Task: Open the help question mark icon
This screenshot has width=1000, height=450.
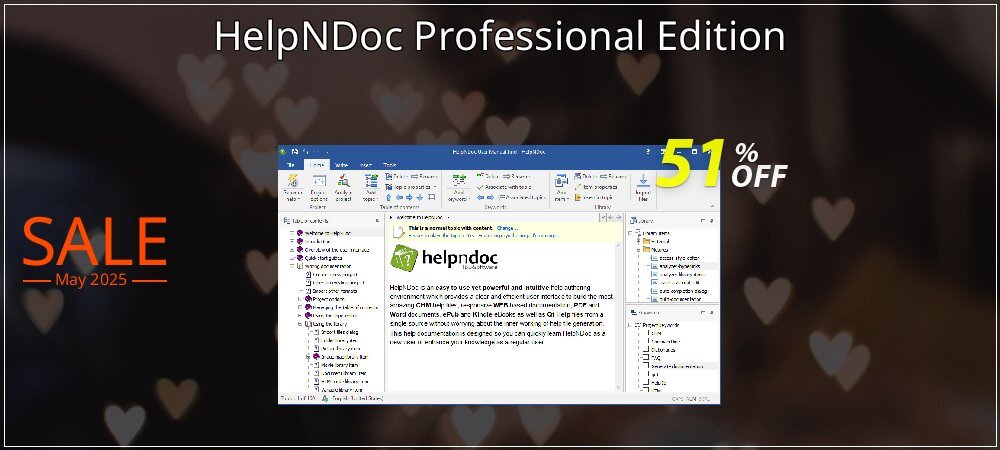Action: coord(648,152)
